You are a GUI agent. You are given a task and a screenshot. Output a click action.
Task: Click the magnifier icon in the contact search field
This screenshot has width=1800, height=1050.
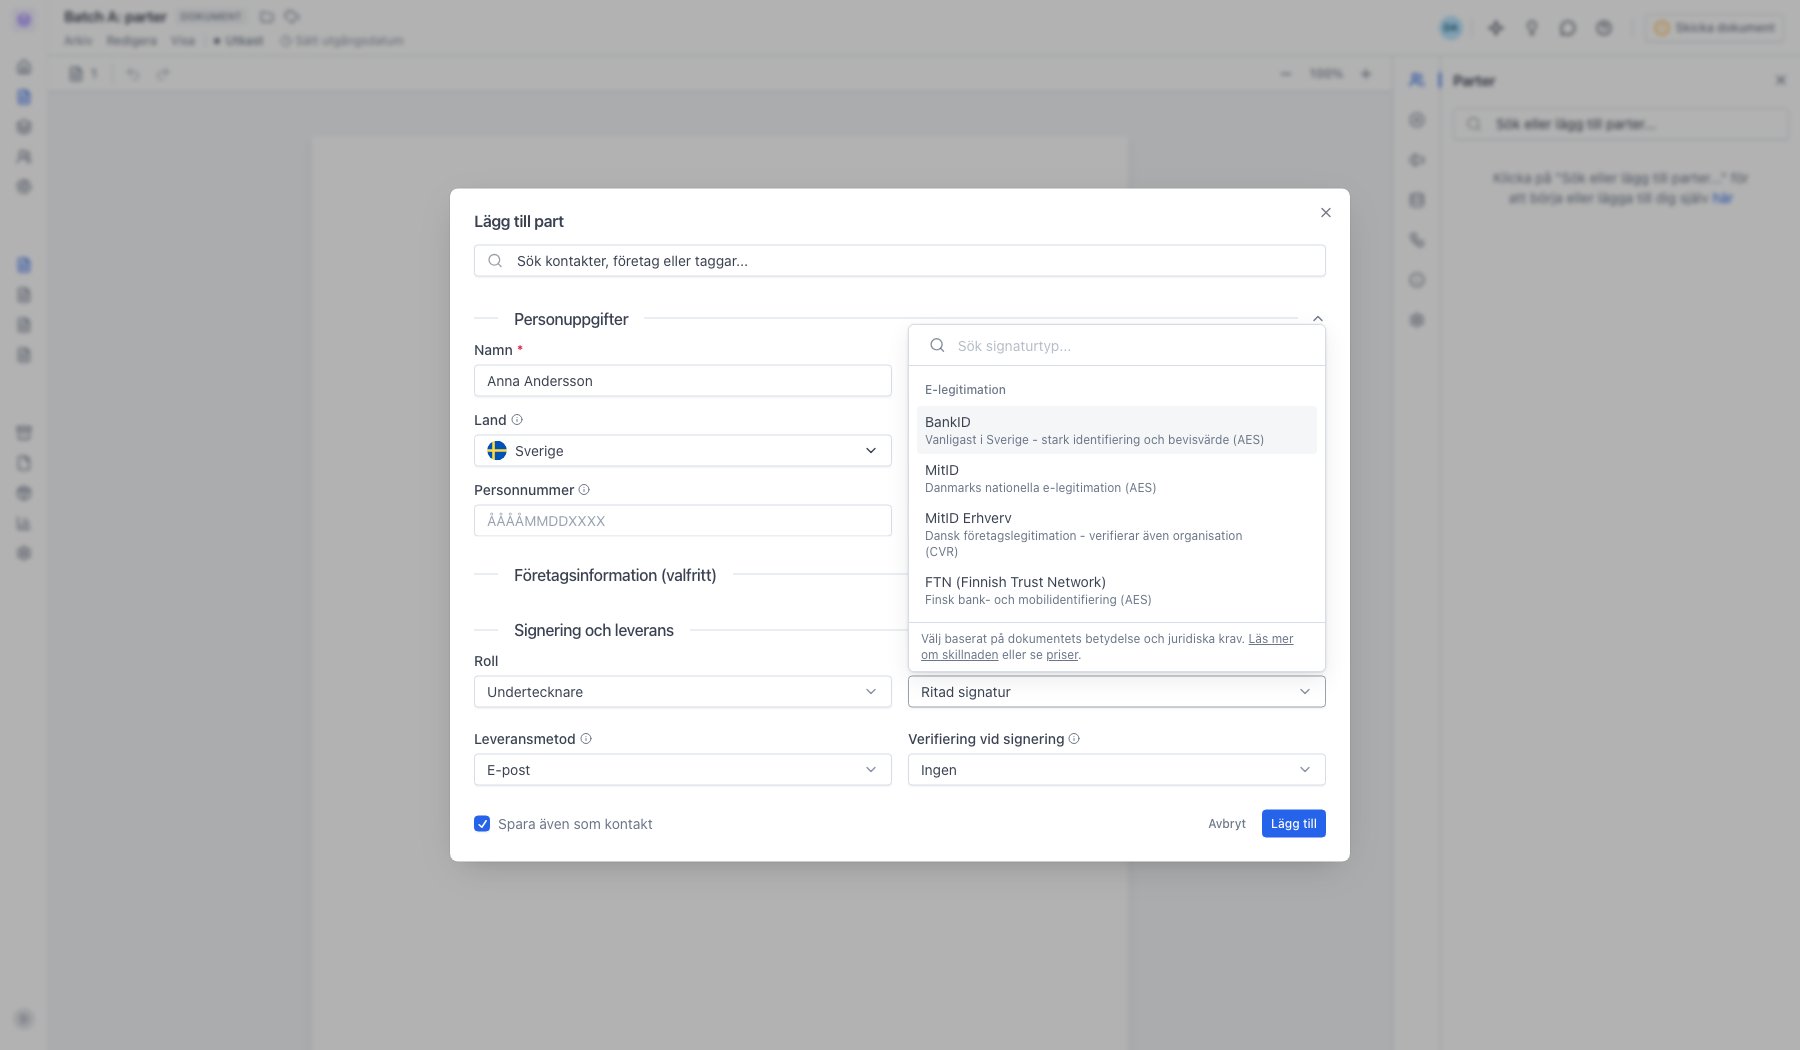[x=495, y=261]
